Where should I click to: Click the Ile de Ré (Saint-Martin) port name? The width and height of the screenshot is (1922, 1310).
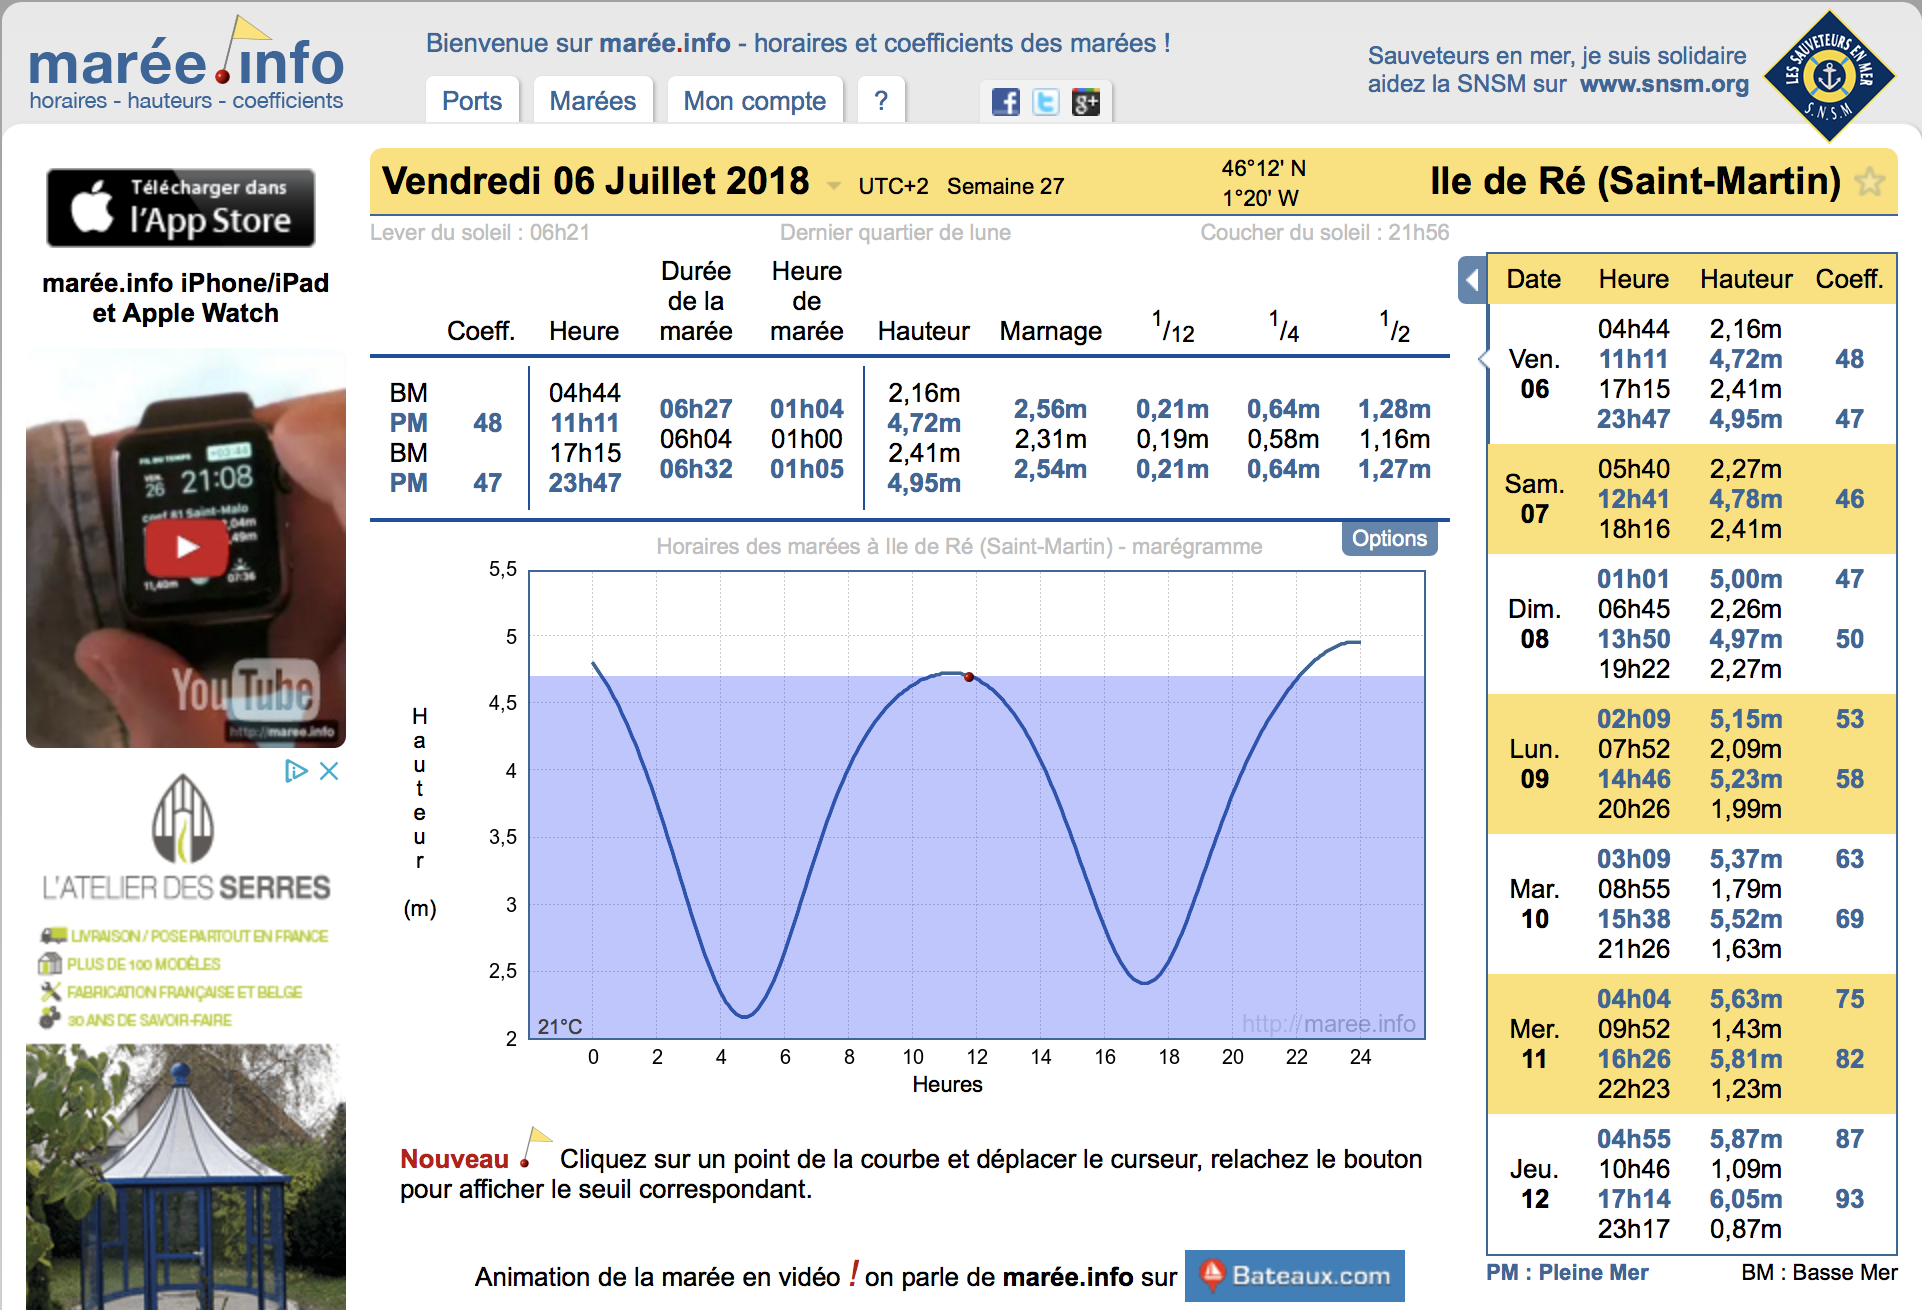pyautogui.click(x=1635, y=181)
